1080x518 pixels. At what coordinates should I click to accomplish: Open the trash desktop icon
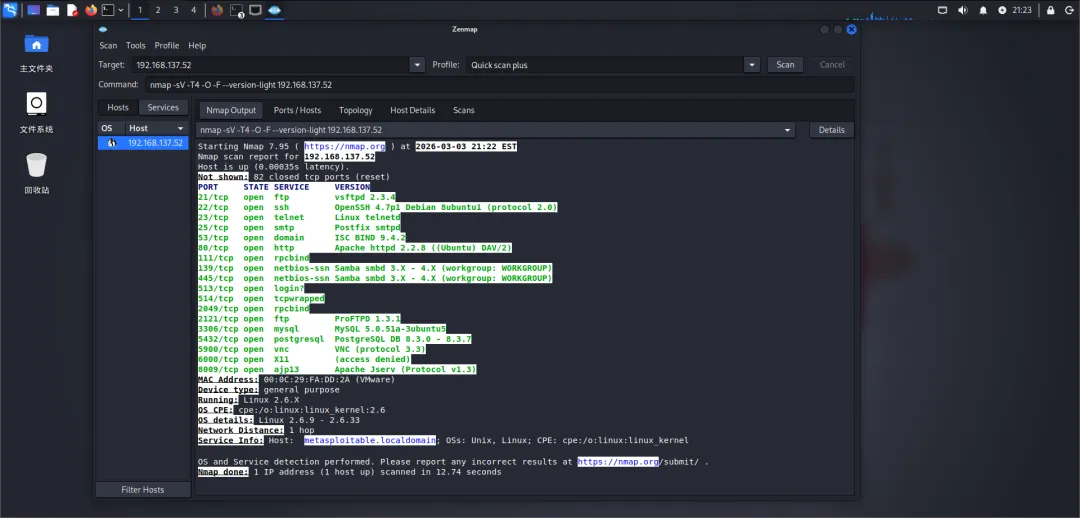point(37,165)
